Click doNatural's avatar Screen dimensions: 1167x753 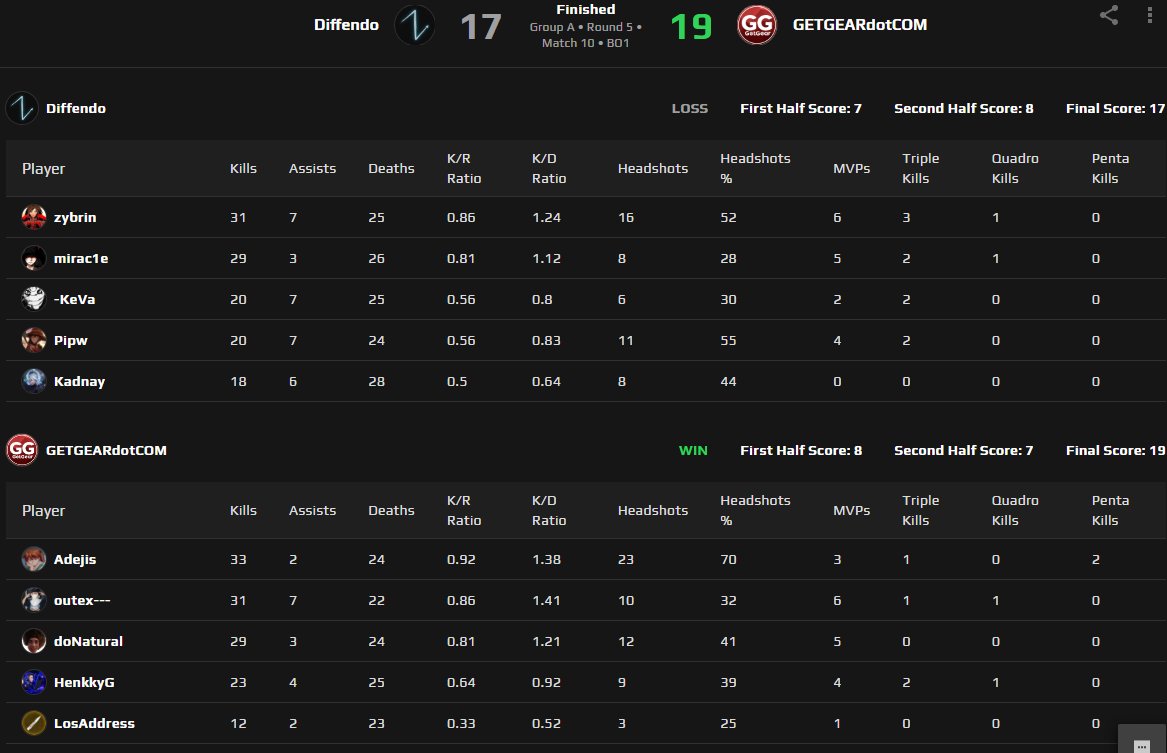coord(33,641)
